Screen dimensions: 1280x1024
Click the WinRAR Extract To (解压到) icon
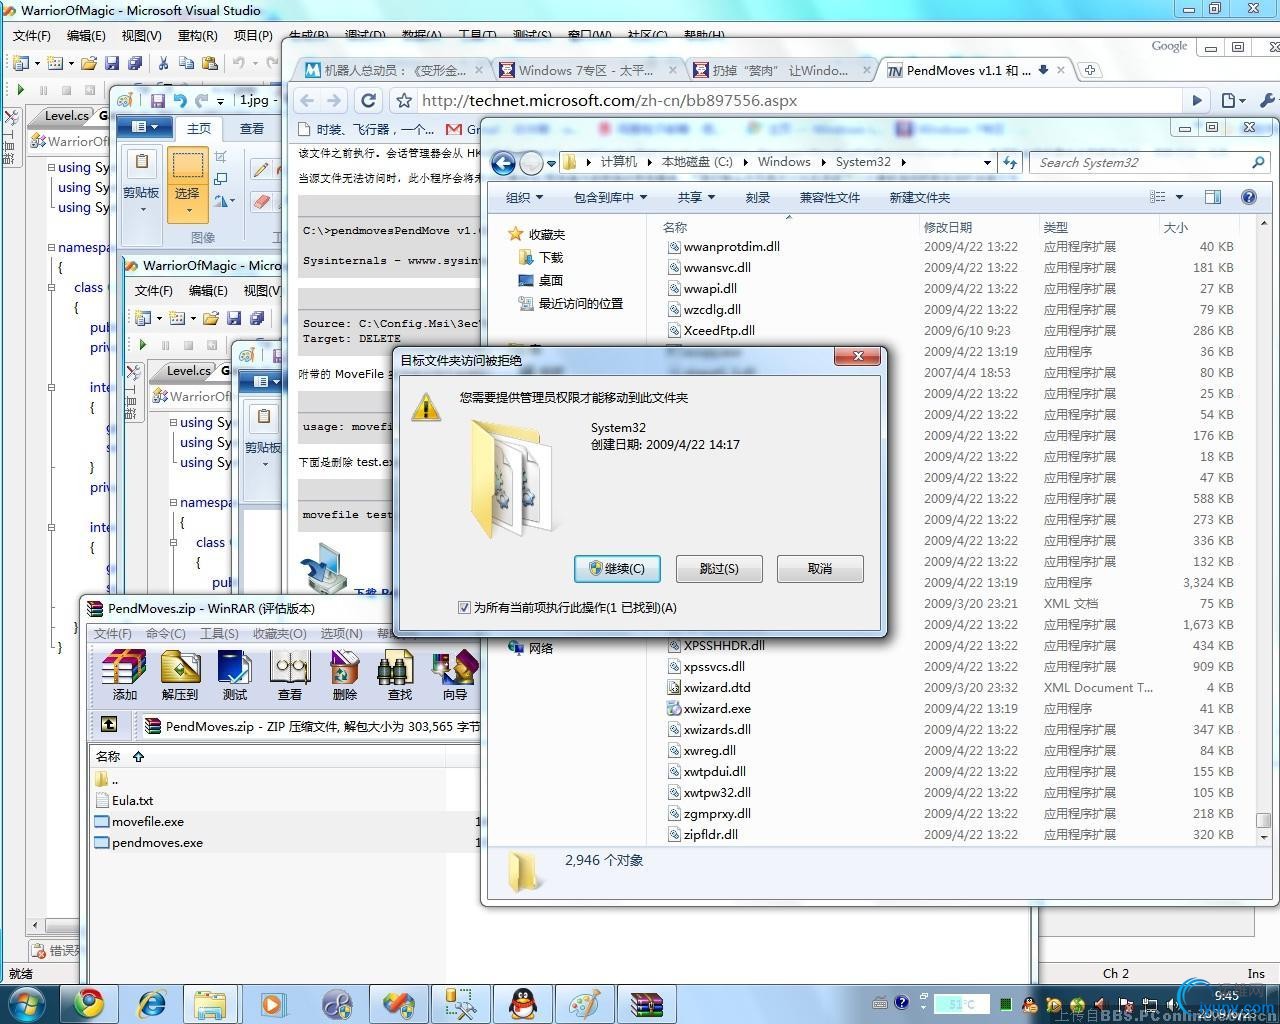[x=180, y=674]
